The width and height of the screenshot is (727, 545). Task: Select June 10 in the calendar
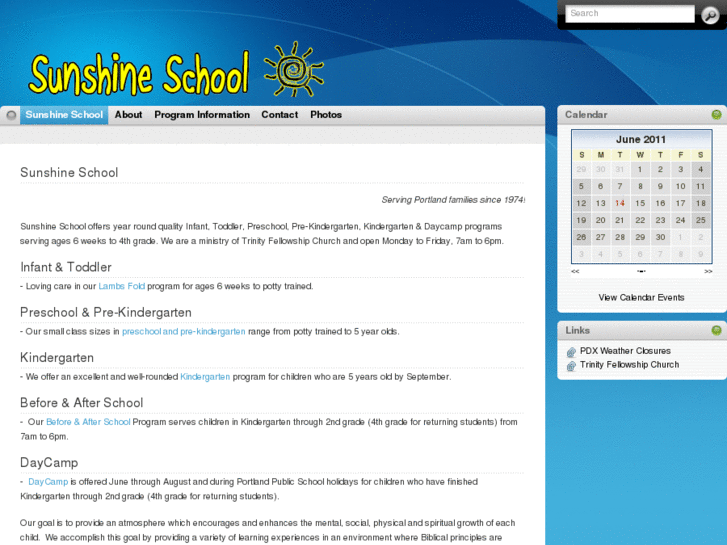(680, 186)
